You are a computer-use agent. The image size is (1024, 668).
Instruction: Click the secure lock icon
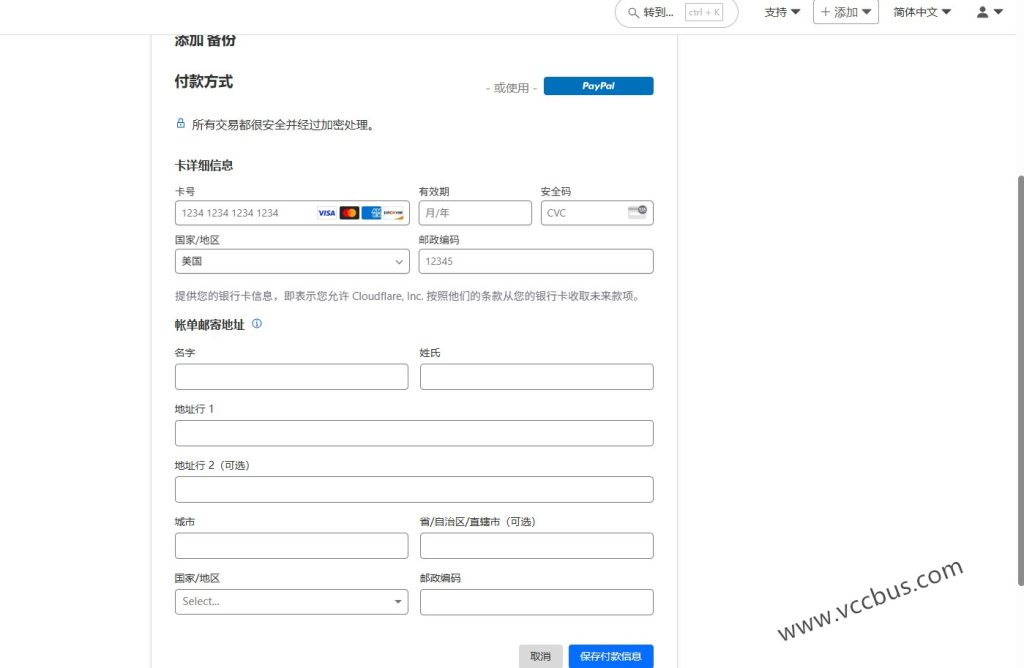(x=181, y=124)
